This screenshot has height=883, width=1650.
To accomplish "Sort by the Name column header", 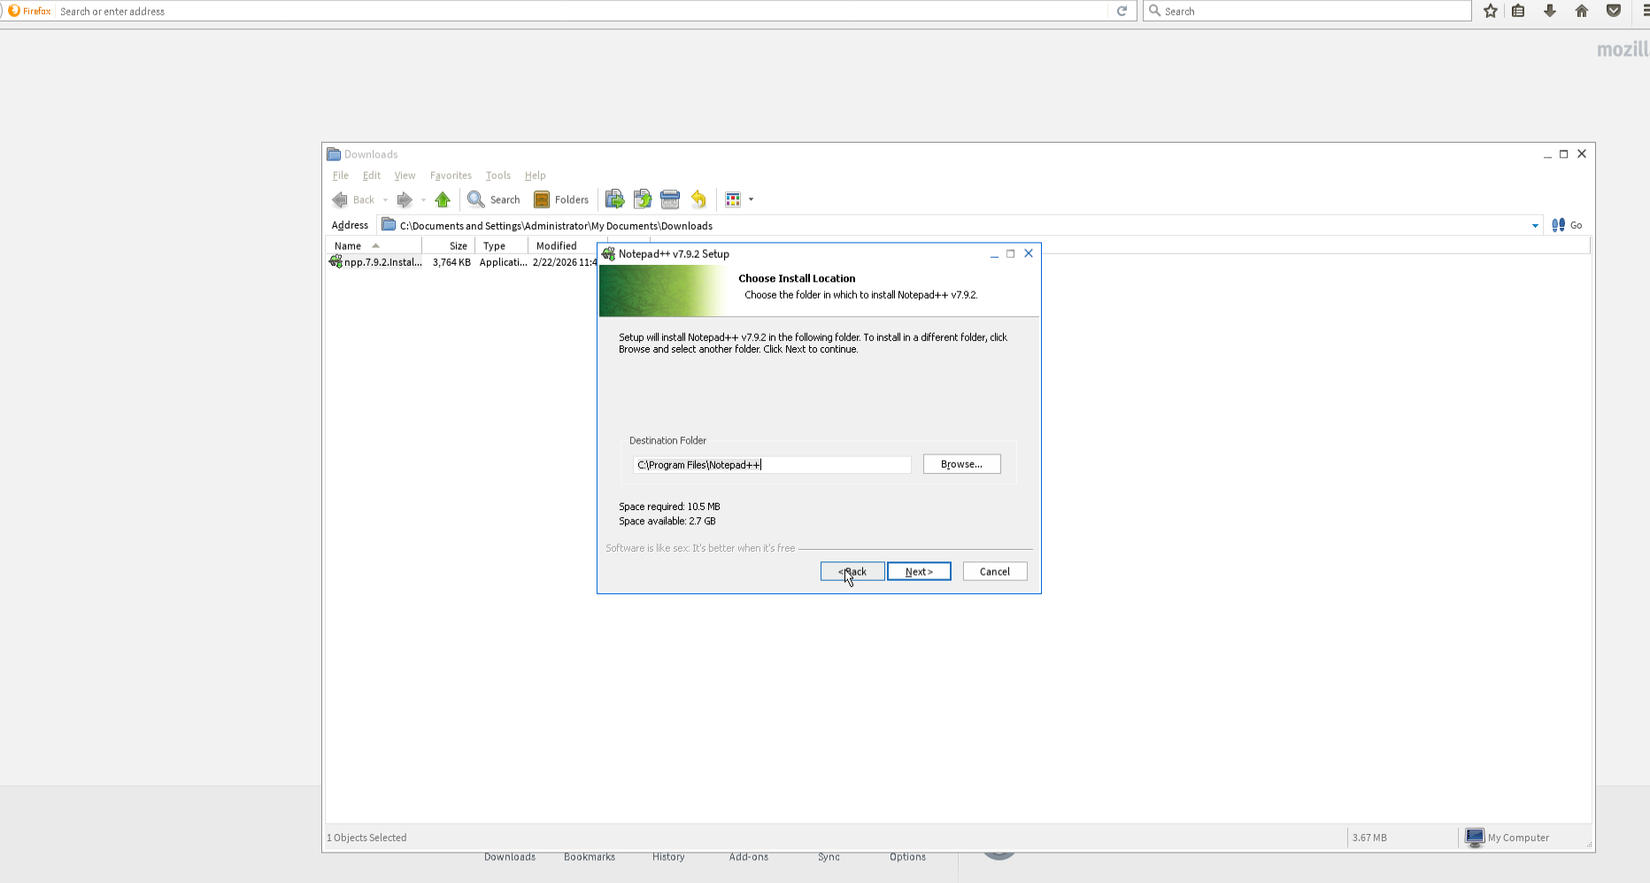I will [373, 246].
